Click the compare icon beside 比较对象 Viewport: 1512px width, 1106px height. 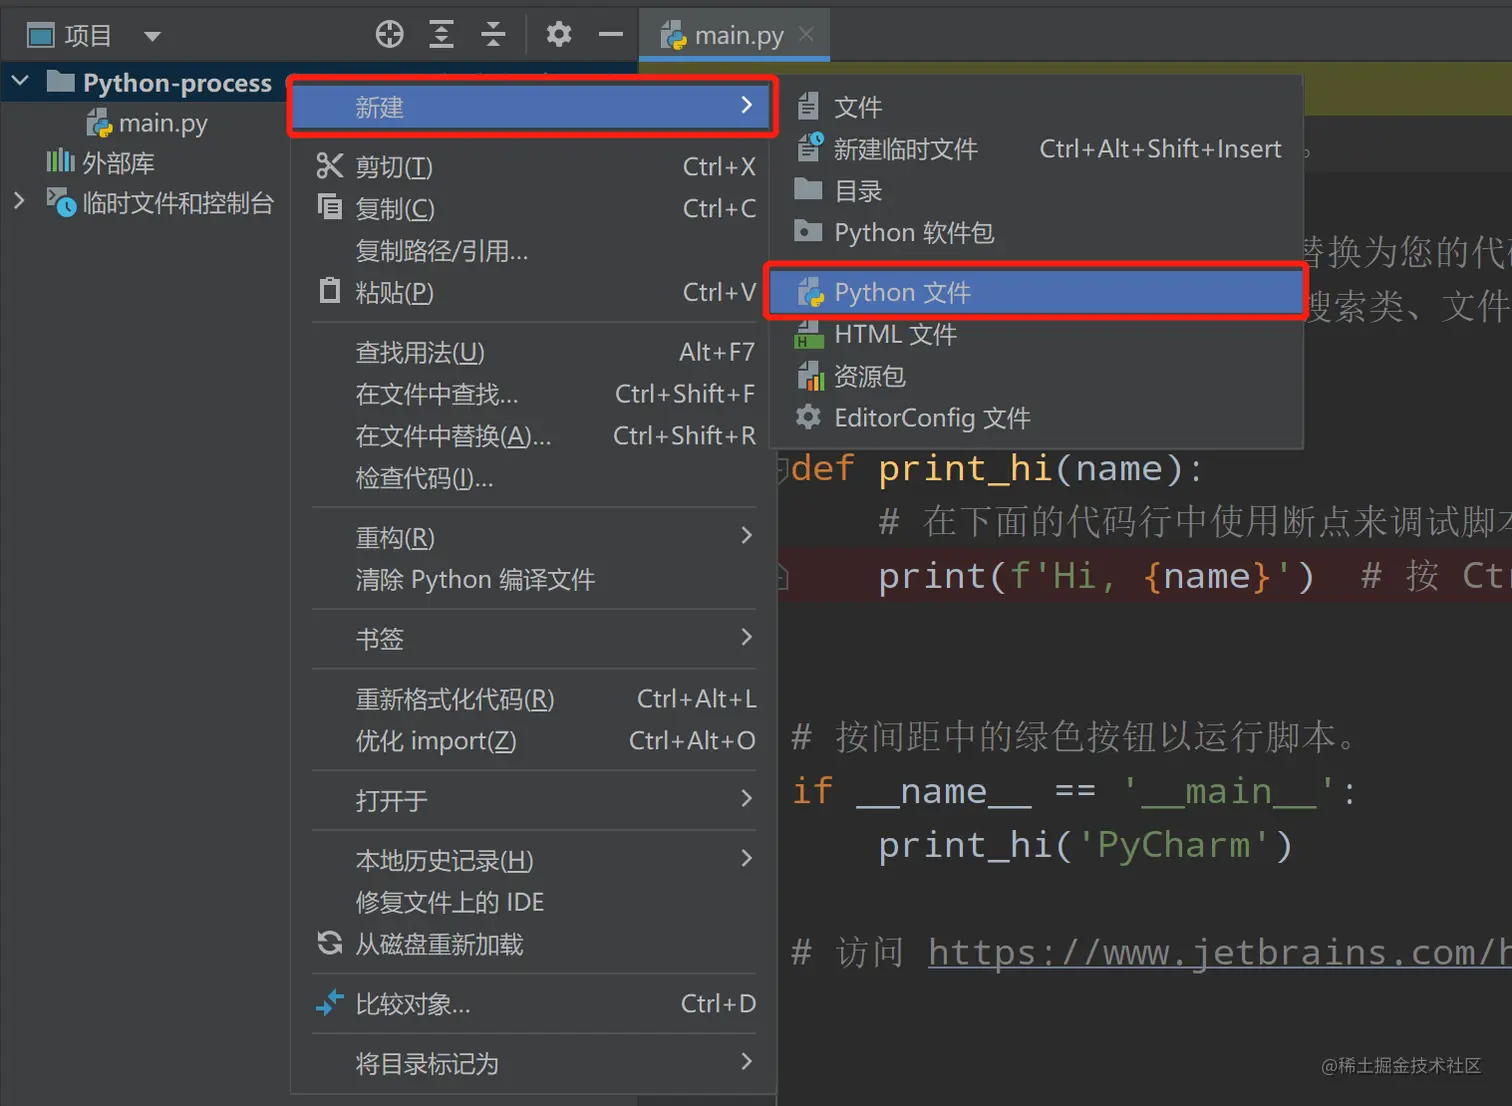coord(330,1002)
